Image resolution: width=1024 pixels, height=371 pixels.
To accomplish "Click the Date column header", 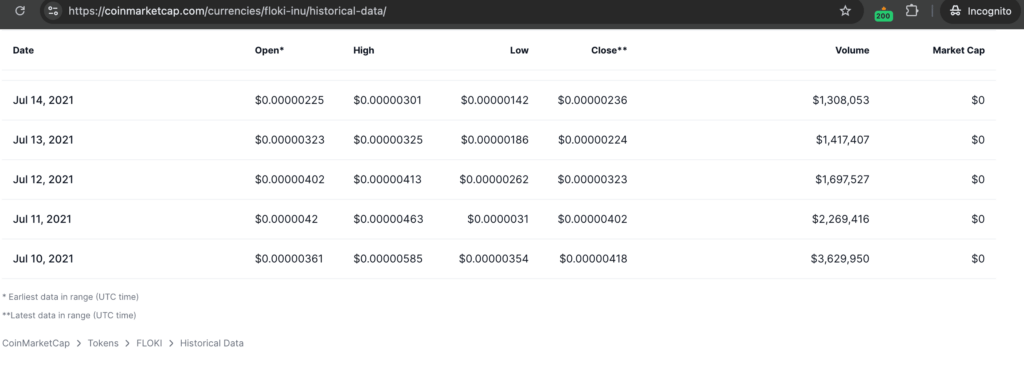I will [x=24, y=50].
